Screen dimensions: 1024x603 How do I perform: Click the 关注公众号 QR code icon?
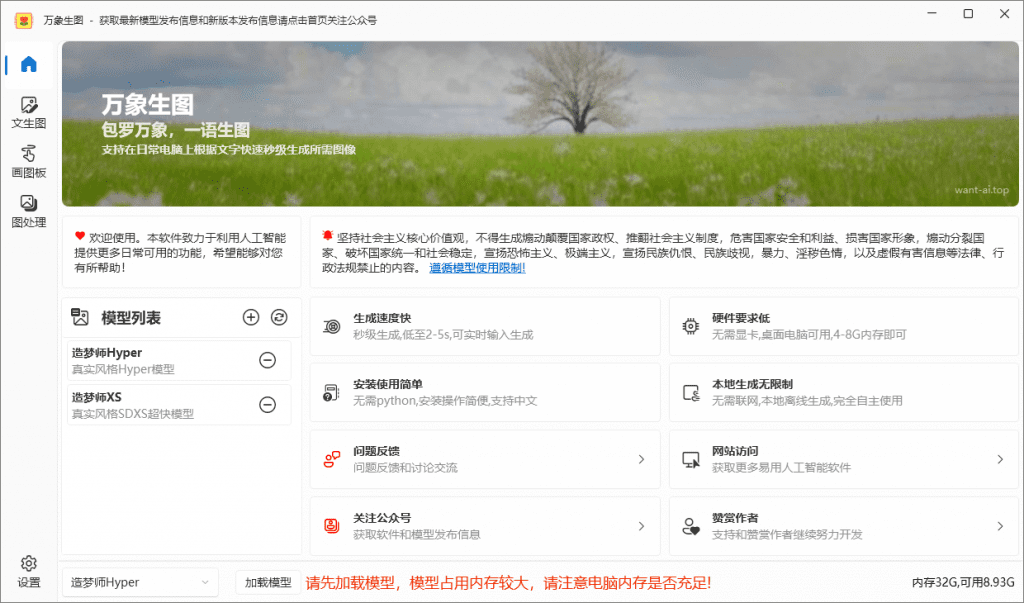point(330,525)
